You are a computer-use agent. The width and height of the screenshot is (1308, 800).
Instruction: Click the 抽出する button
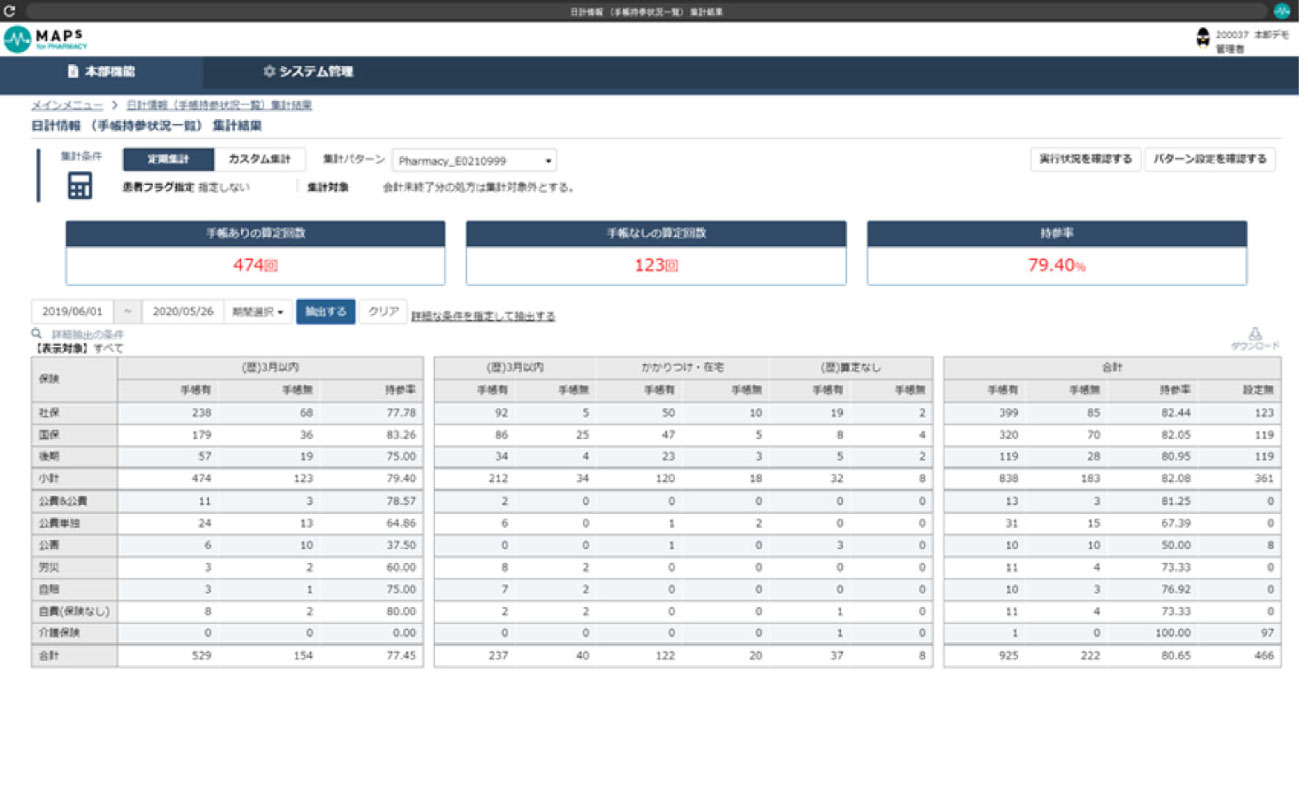click(325, 312)
